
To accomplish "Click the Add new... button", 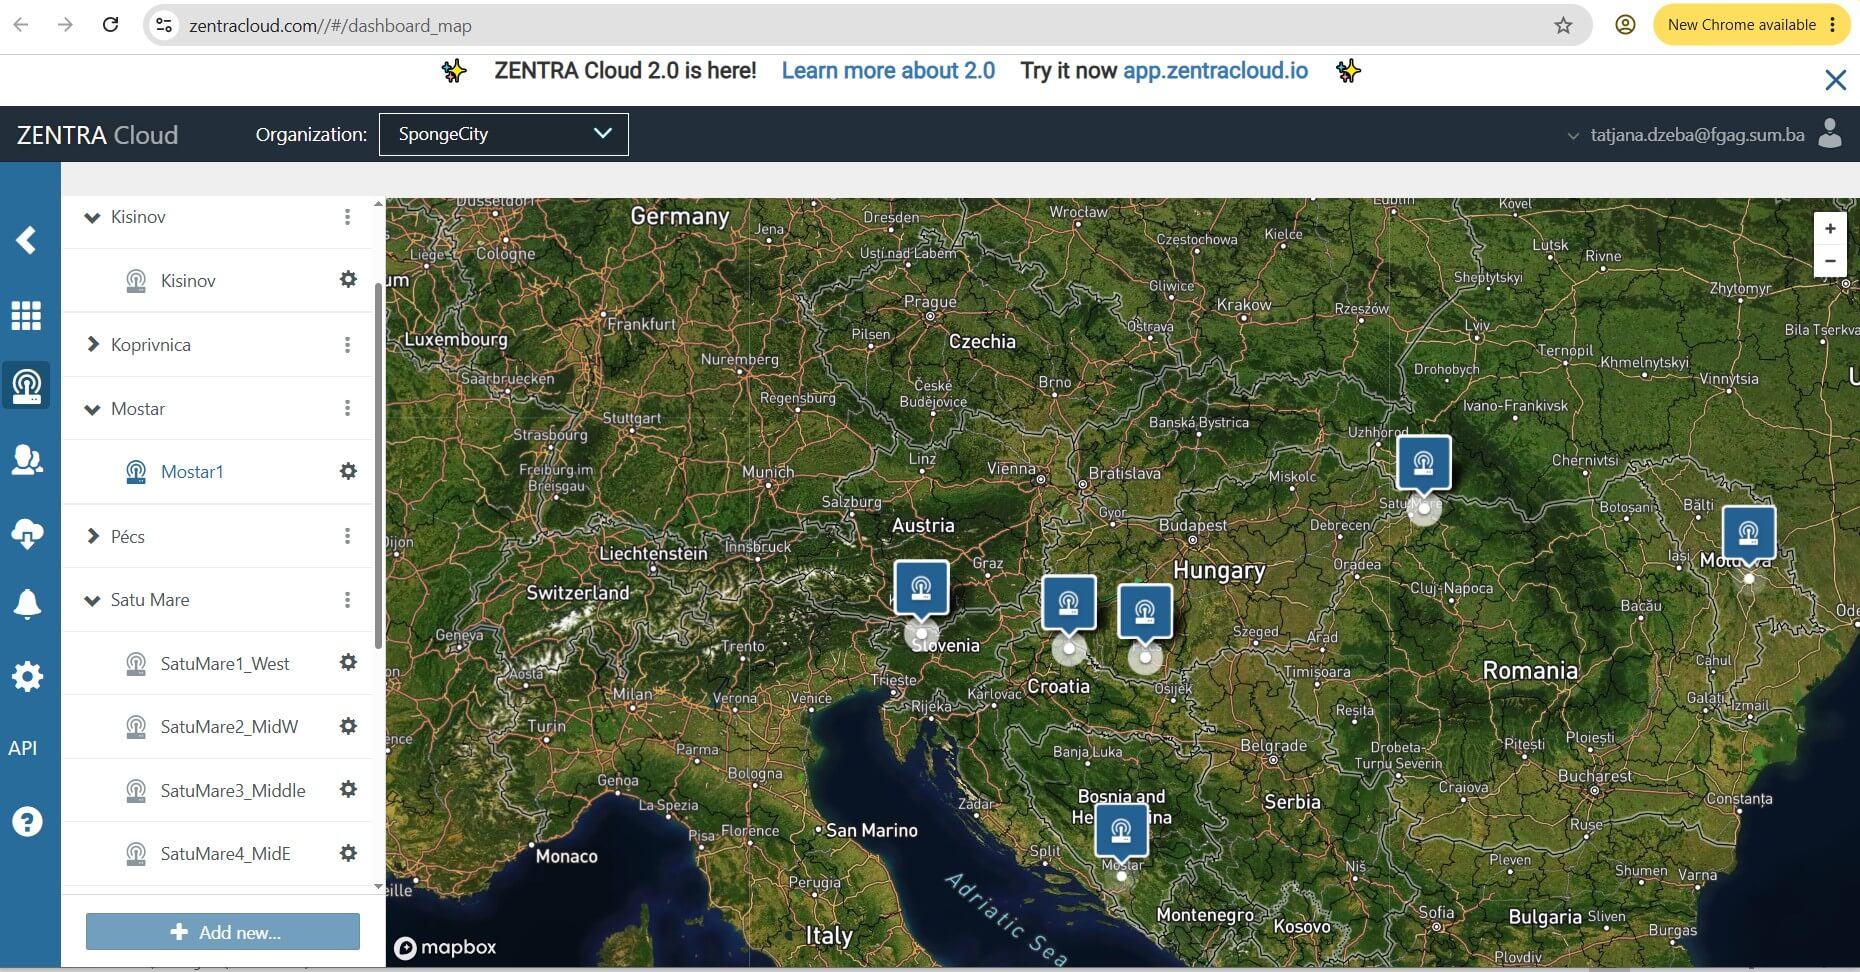I will click(223, 932).
